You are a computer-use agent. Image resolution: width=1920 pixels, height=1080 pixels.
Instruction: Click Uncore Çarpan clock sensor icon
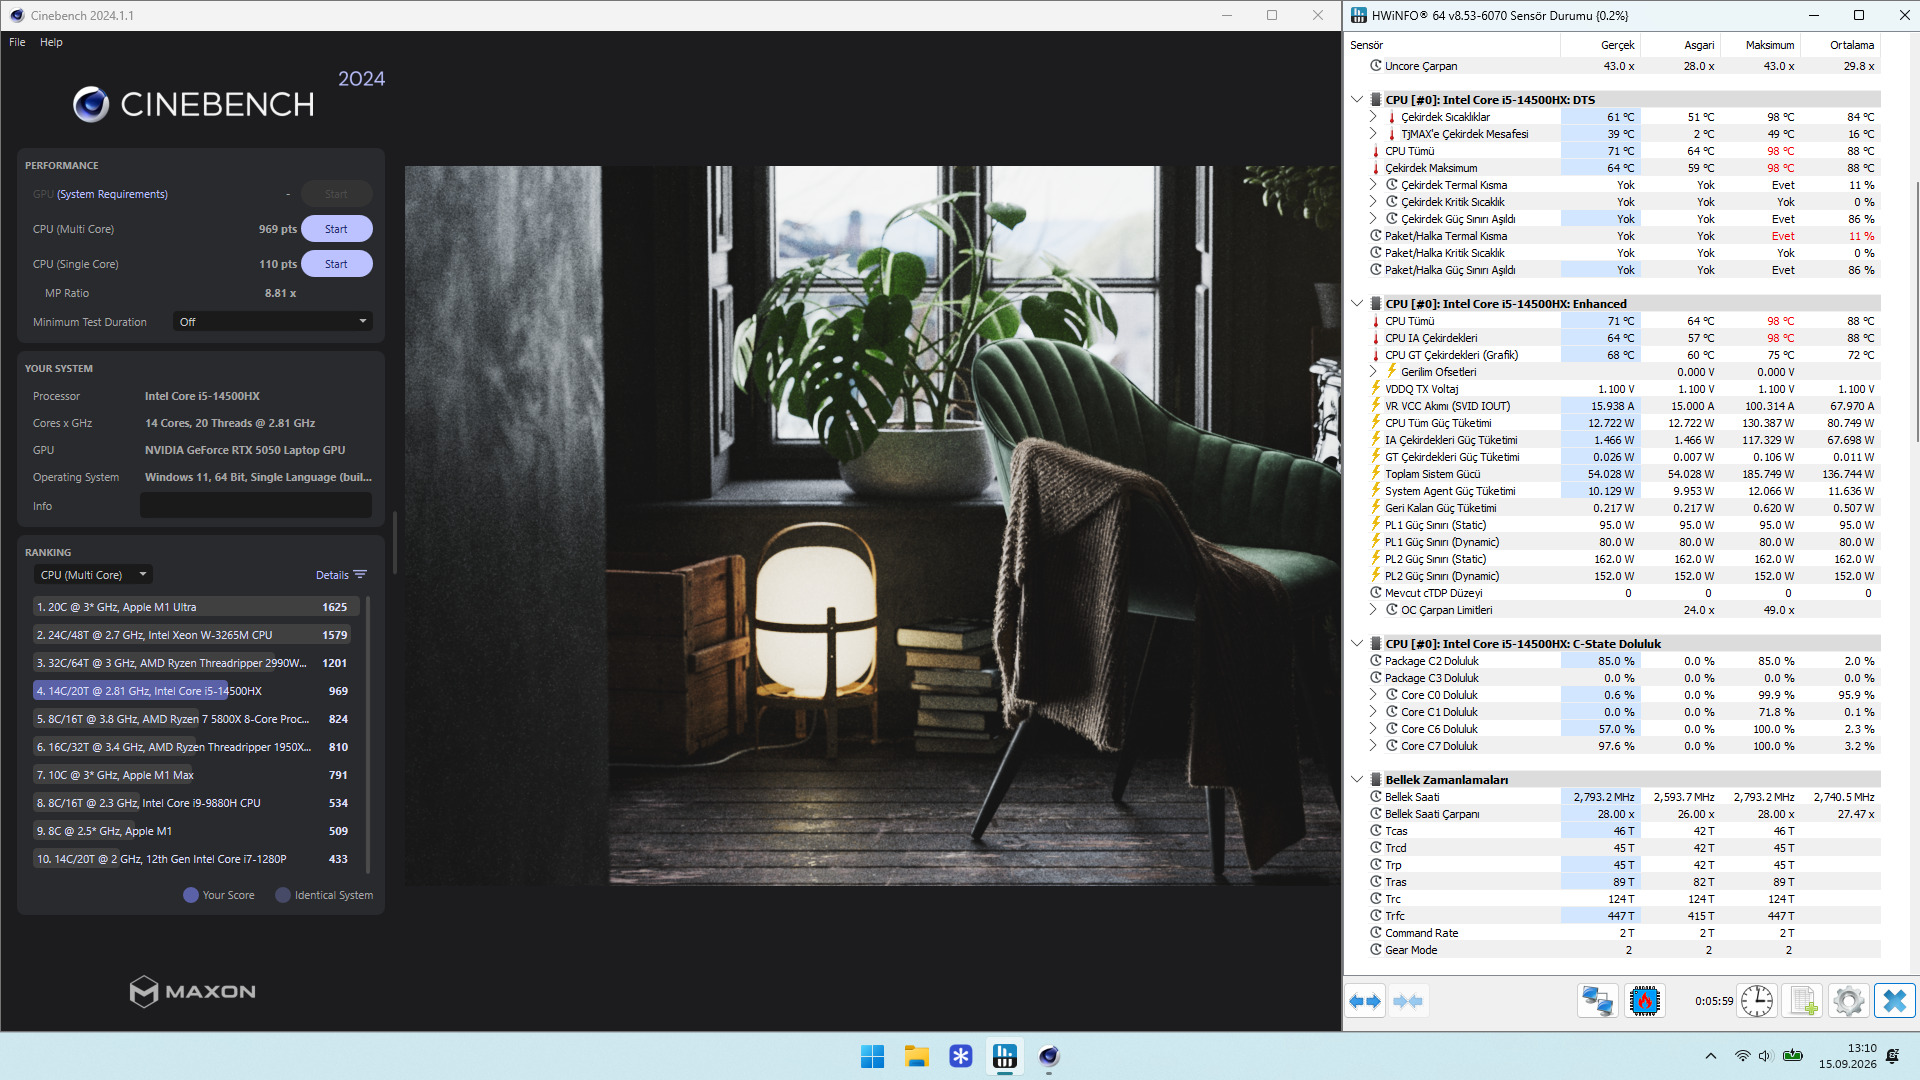pyautogui.click(x=1376, y=66)
